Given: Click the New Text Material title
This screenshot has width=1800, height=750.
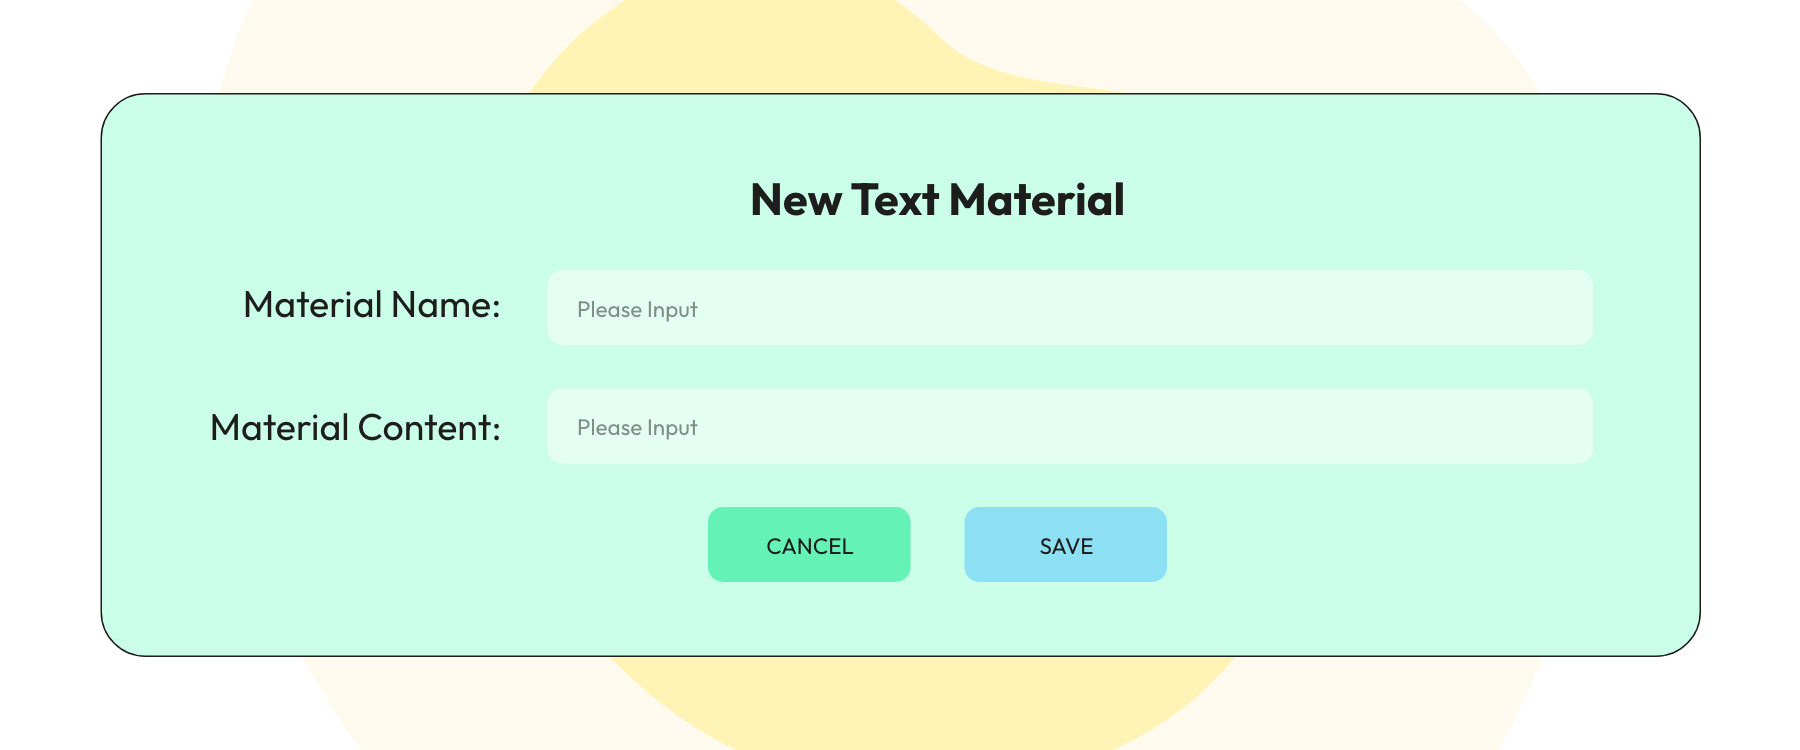Looking at the screenshot, I should point(937,199).
